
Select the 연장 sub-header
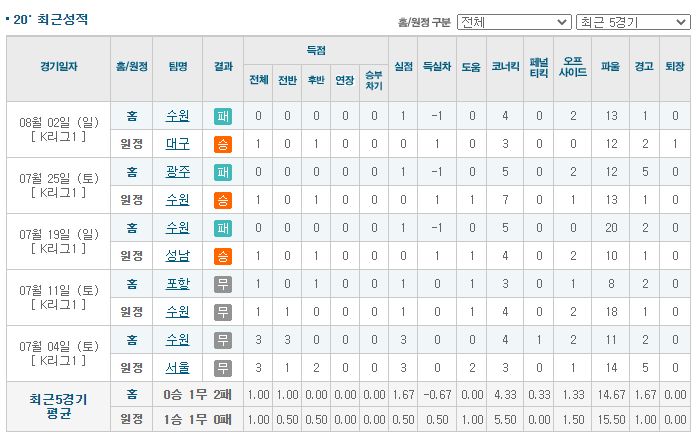[345, 83]
